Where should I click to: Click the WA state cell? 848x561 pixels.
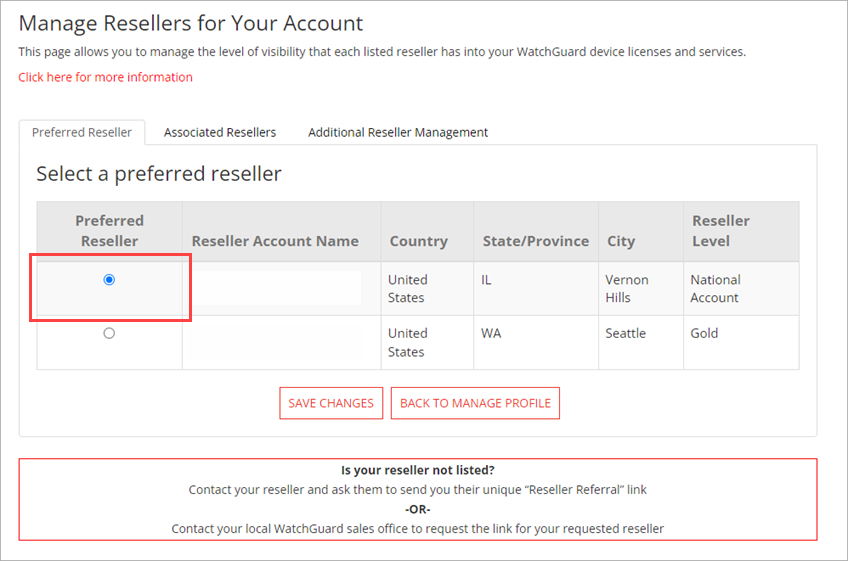pyautogui.click(x=491, y=333)
